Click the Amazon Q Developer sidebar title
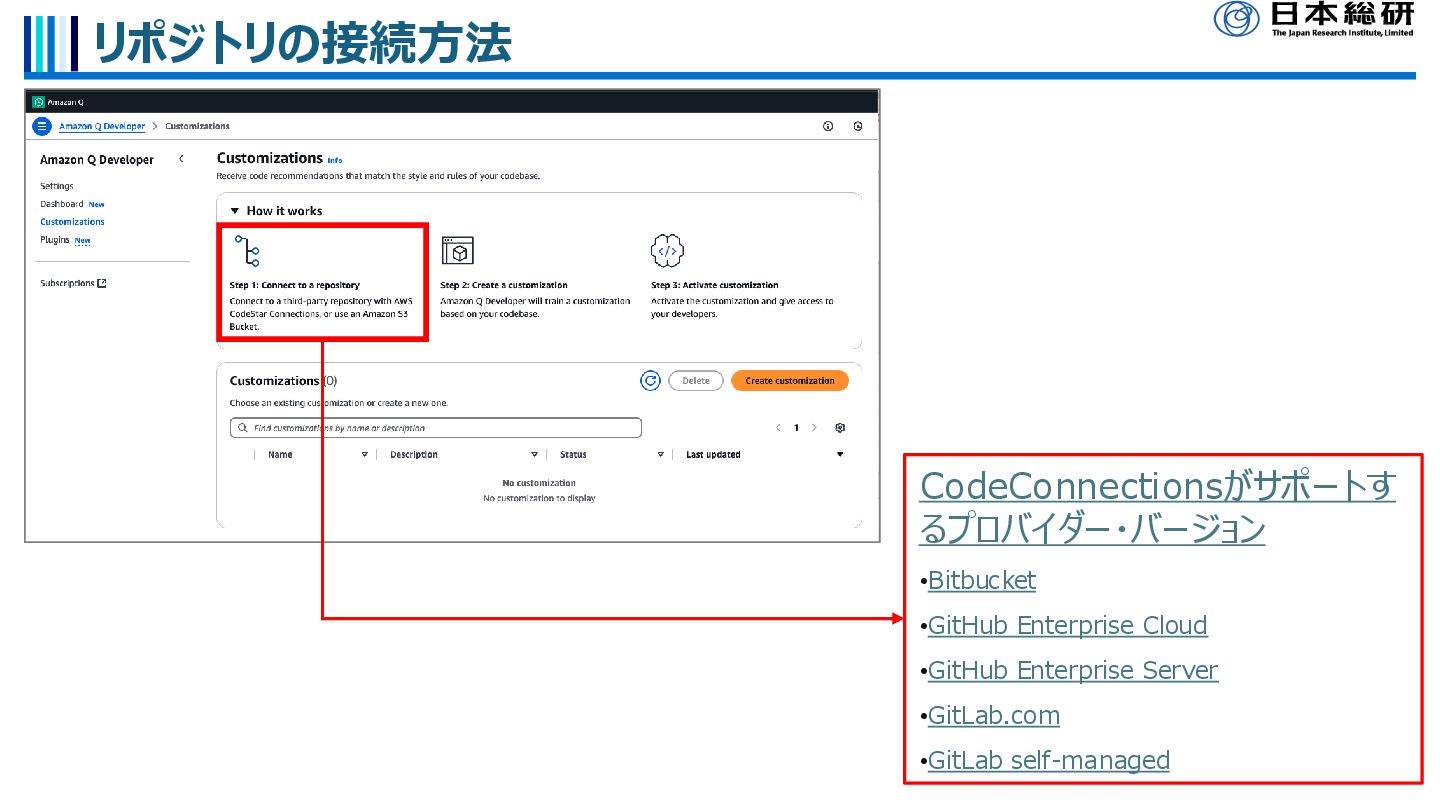Screen dimensions: 1440x810 click(x=97, y=160)
